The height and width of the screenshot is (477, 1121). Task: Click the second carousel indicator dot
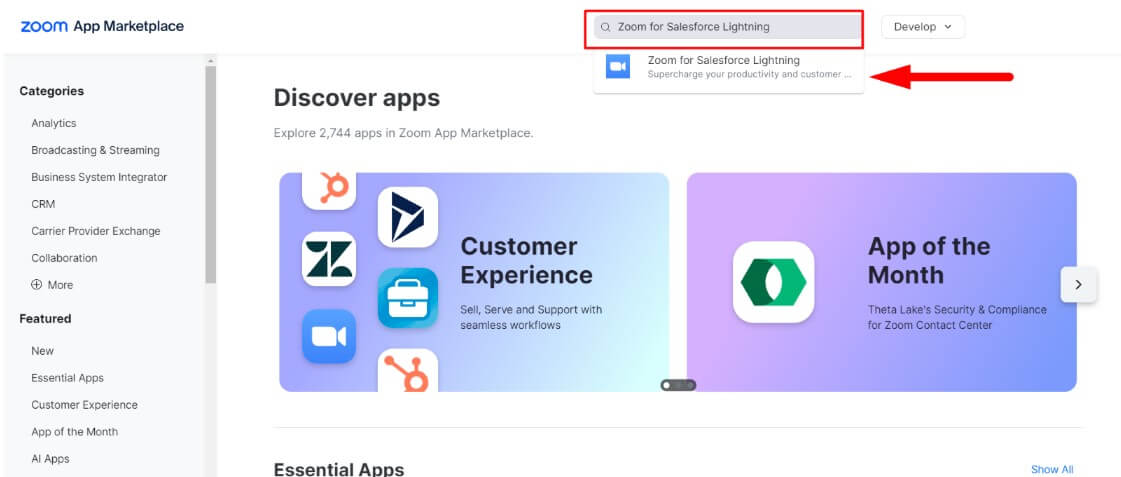point(678,385)
